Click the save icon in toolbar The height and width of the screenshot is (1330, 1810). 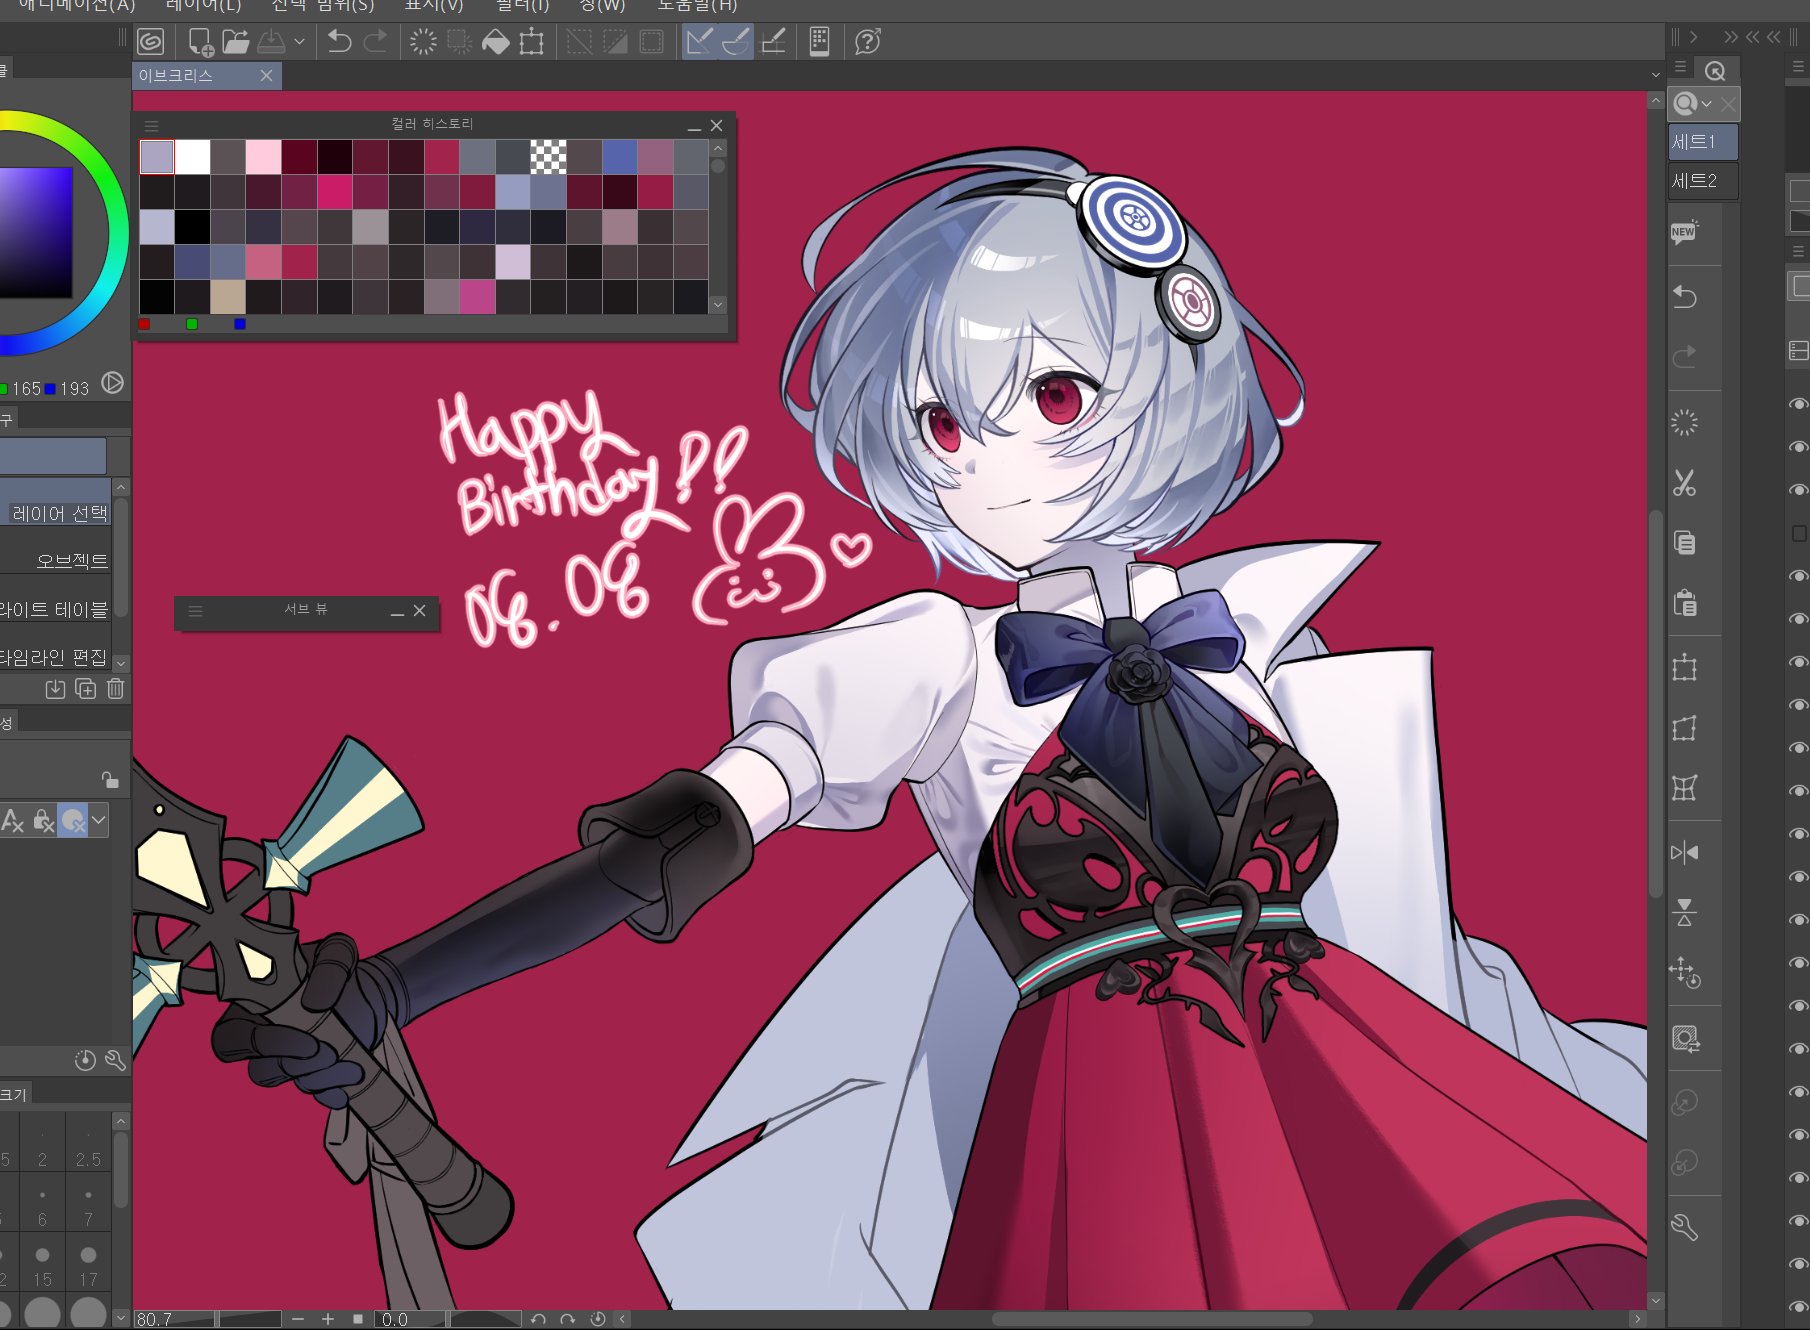271,42
